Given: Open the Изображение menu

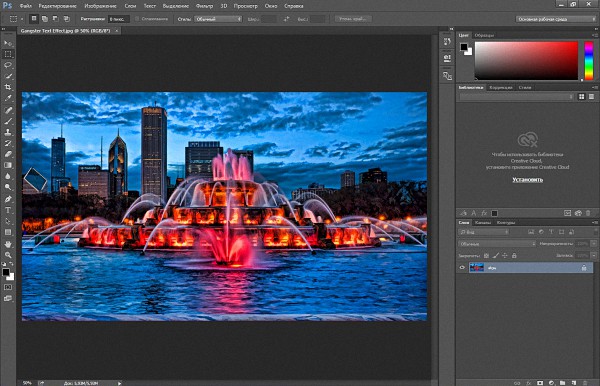Looking at the screenshot, I should click(100, 6).
